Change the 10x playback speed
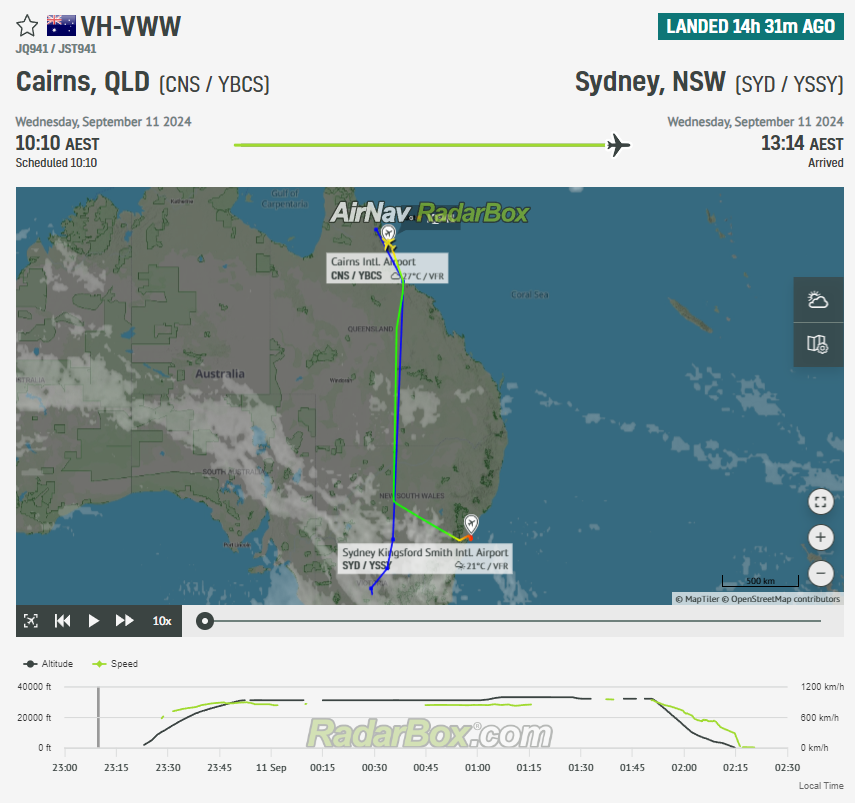This screenshot has width=855, height=803. 162,621
